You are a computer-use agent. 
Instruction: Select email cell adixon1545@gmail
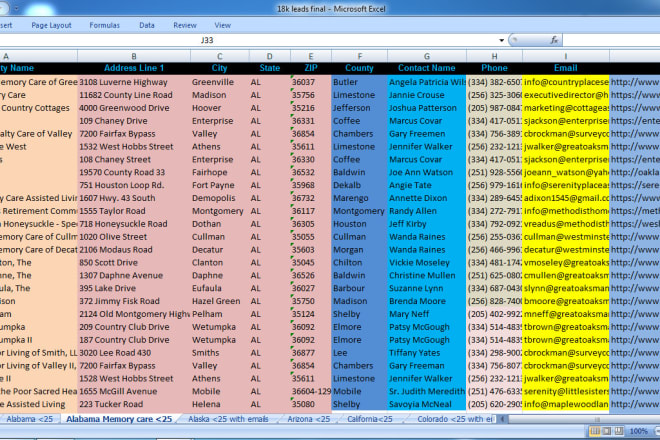coord(566,198)
